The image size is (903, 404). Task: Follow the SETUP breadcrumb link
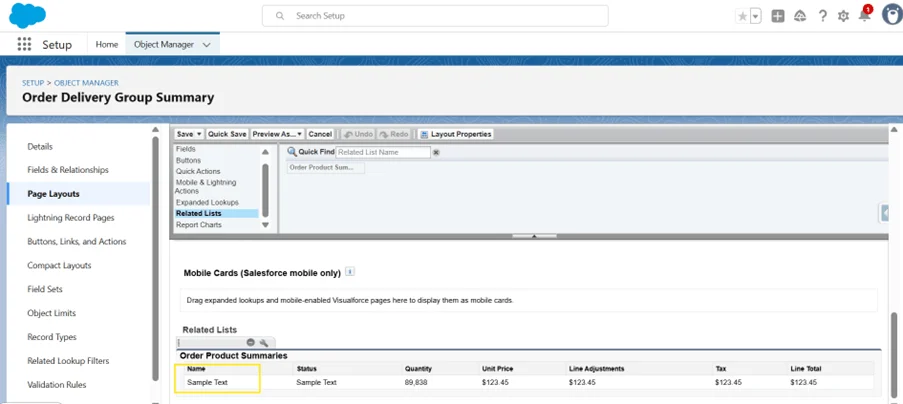click(x=33, y=83)
